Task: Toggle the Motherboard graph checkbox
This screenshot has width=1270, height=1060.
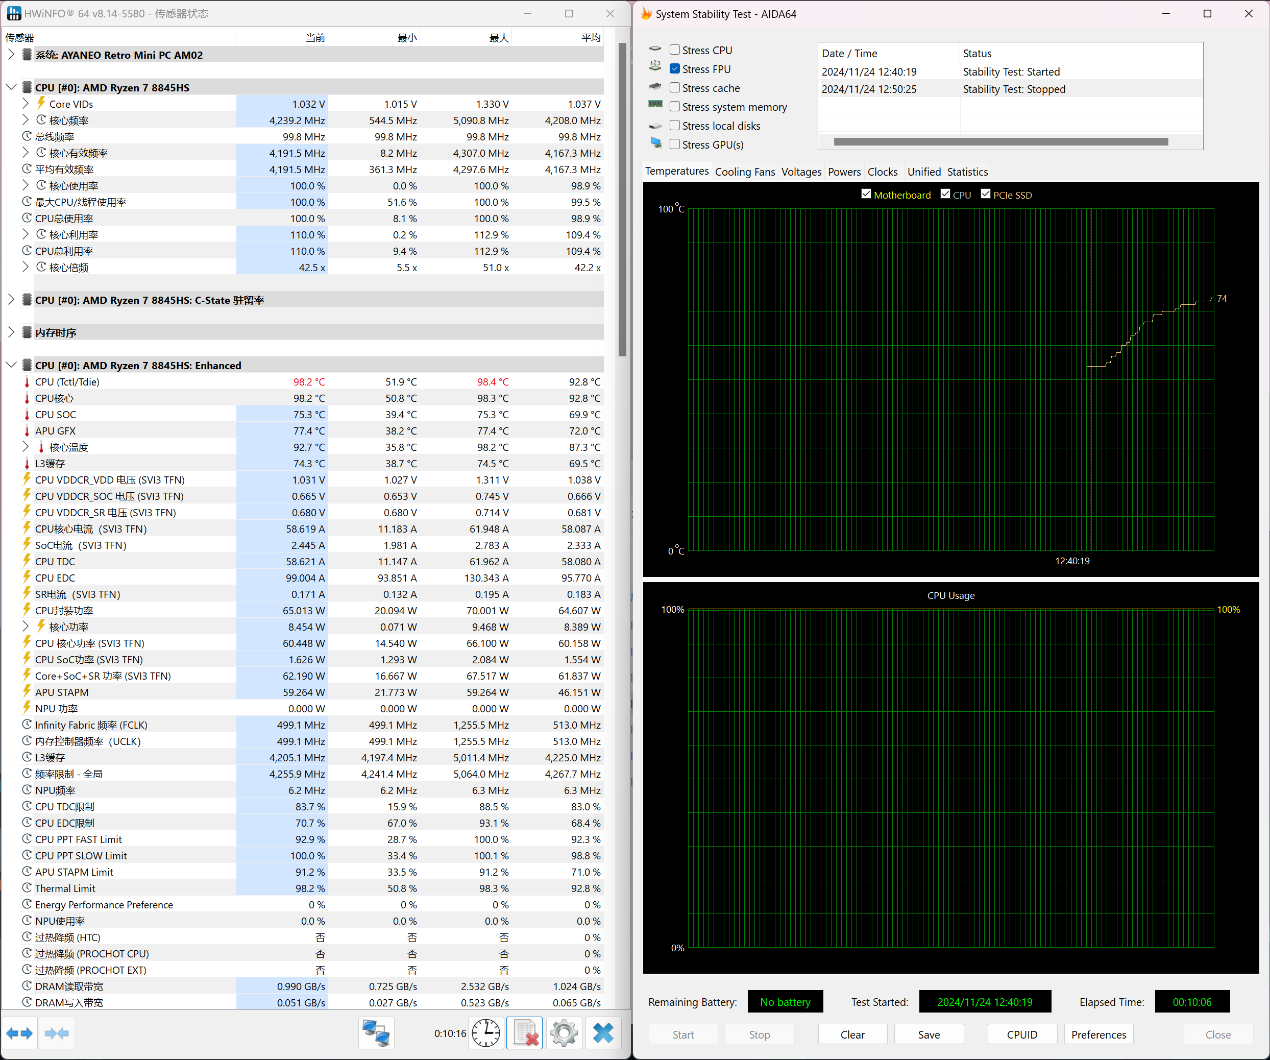Action: tap(866, 194)
